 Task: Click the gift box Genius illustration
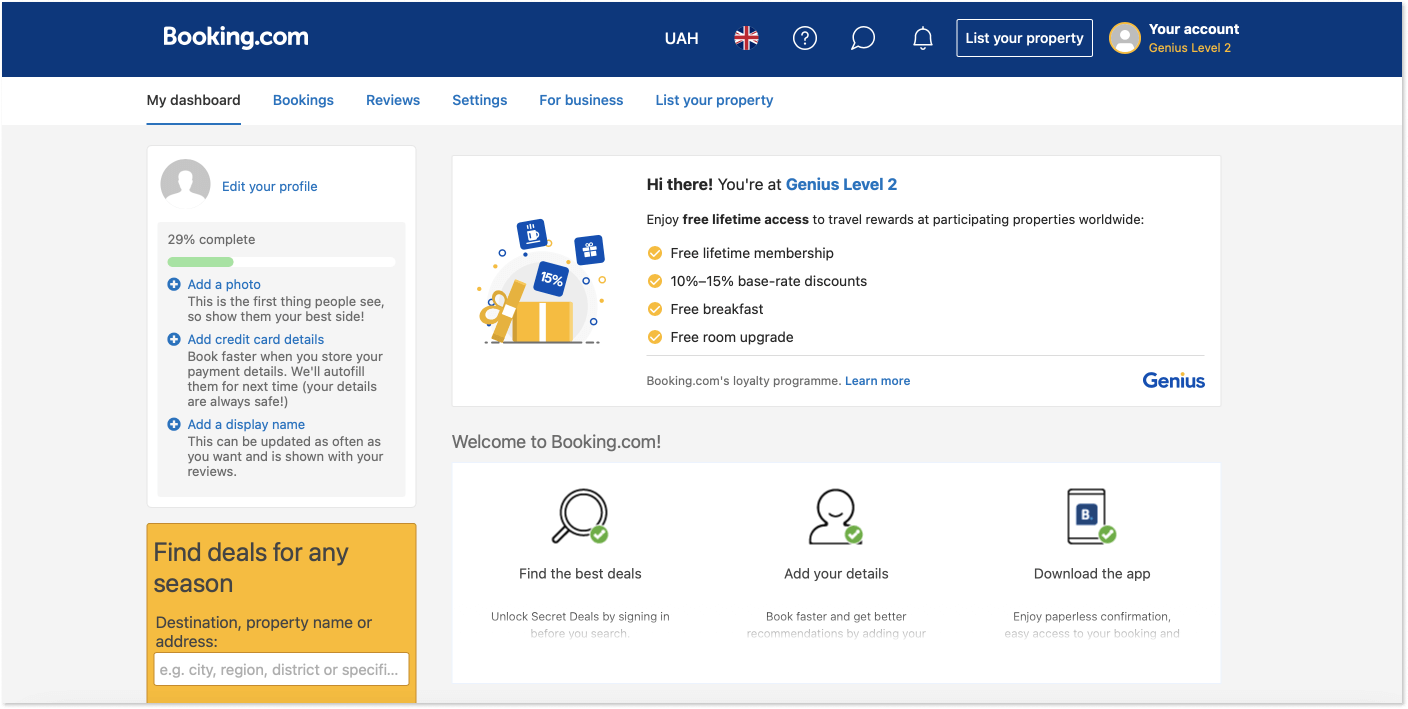pyautogui.click(x=541, y=282)
